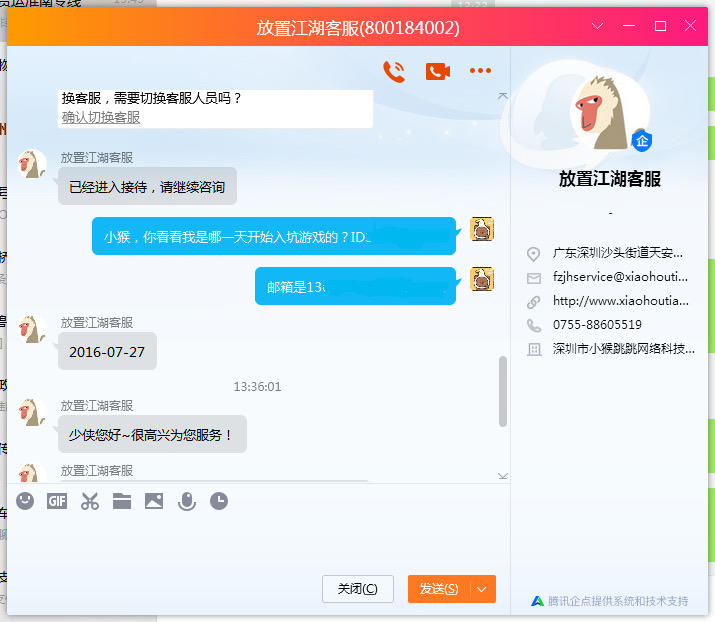The width and height of the screenshot is (715, 622).
Task: Open the fzjhservice@xiaohouti... email address
Action: coord(620,277)
